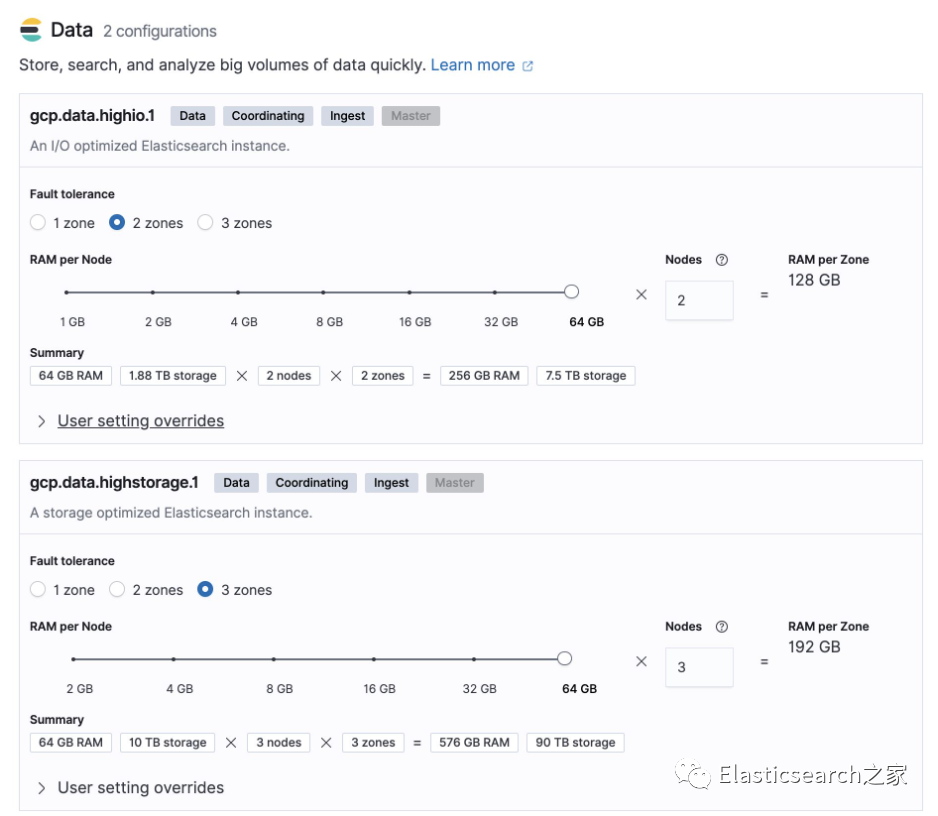Click the Elasticsearch Data logo icon
This screenshot has width=938, height=816.
(31, 30)
